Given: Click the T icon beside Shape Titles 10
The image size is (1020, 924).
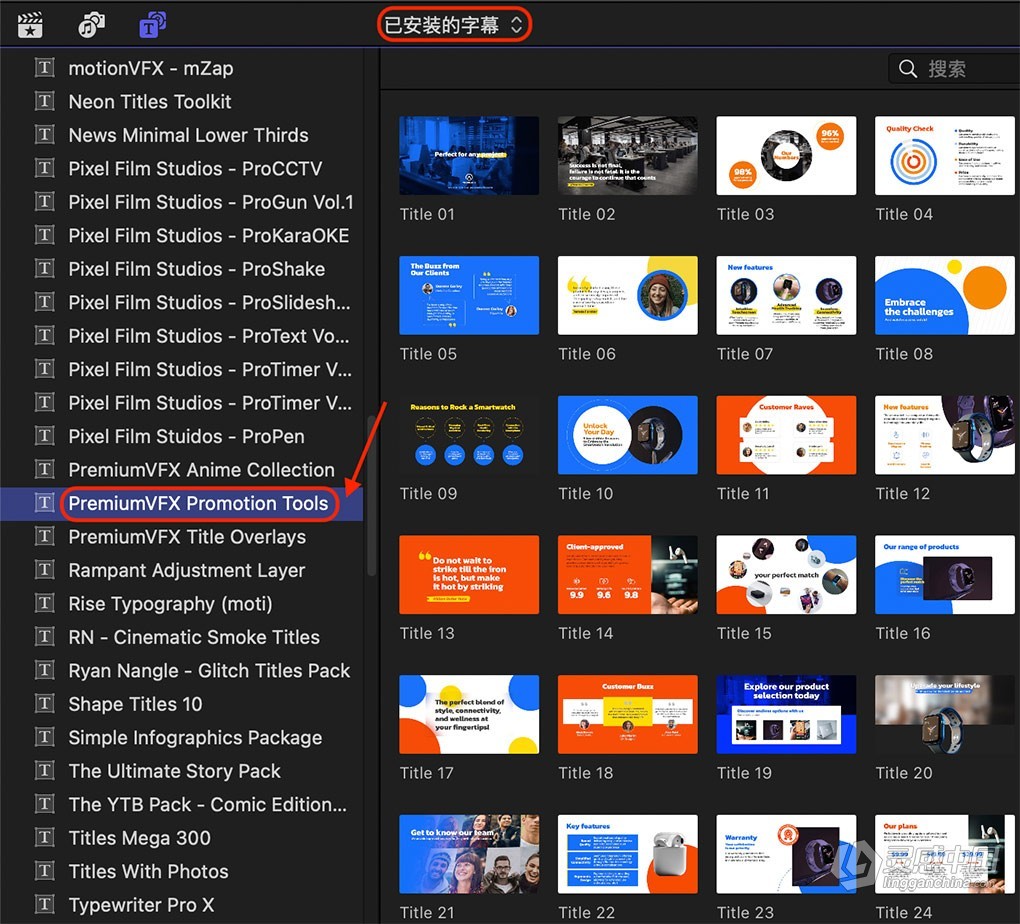Looking at the screenshot, I should pos(44,704).
